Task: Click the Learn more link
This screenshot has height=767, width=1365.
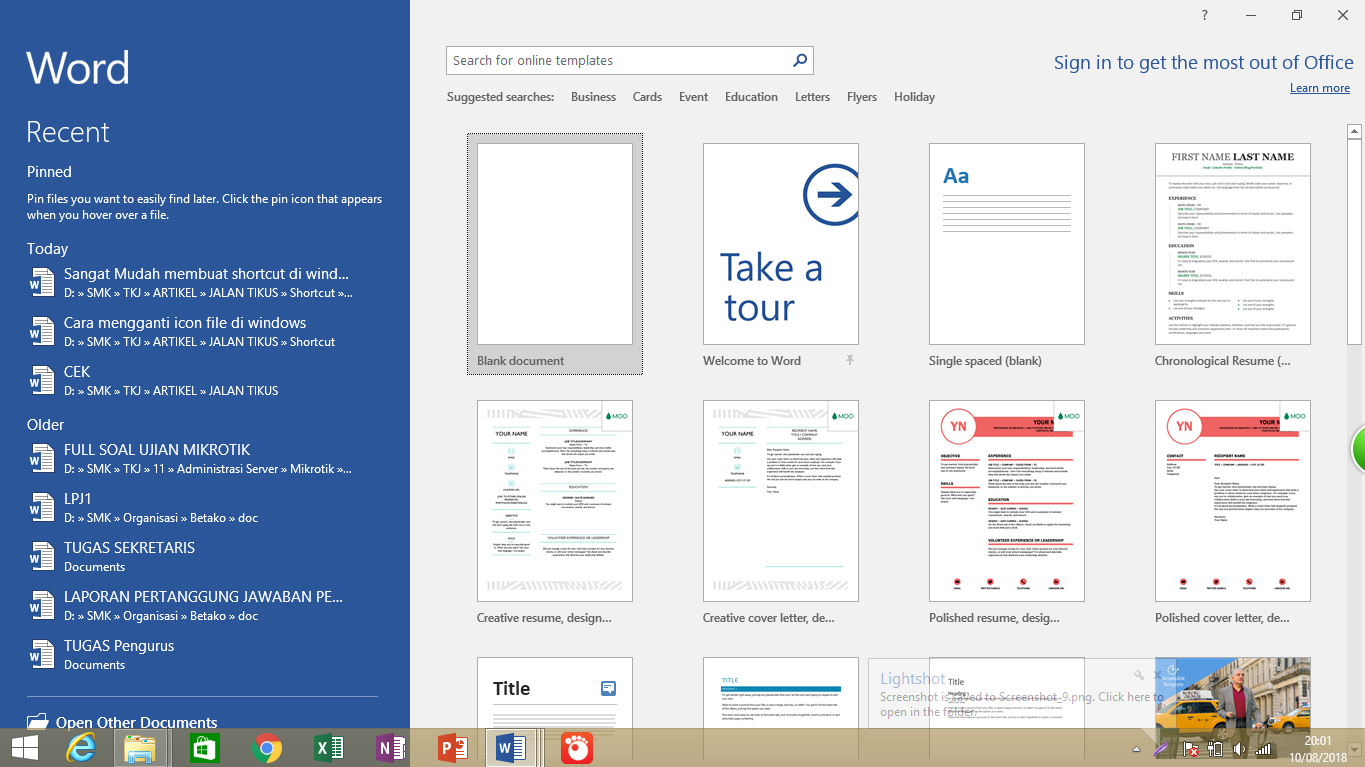Action: (x=1319, y=88)
